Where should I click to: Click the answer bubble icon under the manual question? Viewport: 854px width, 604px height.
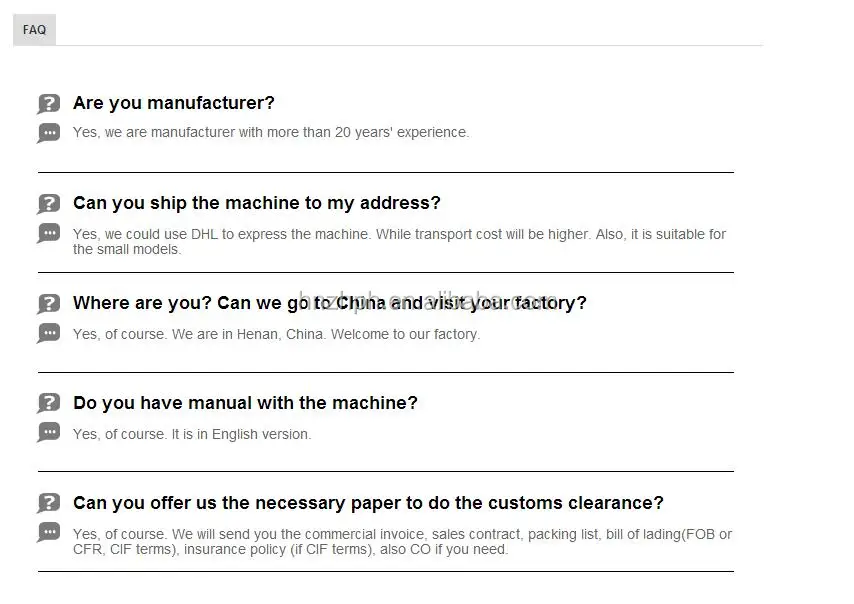[x=48, y=433]
